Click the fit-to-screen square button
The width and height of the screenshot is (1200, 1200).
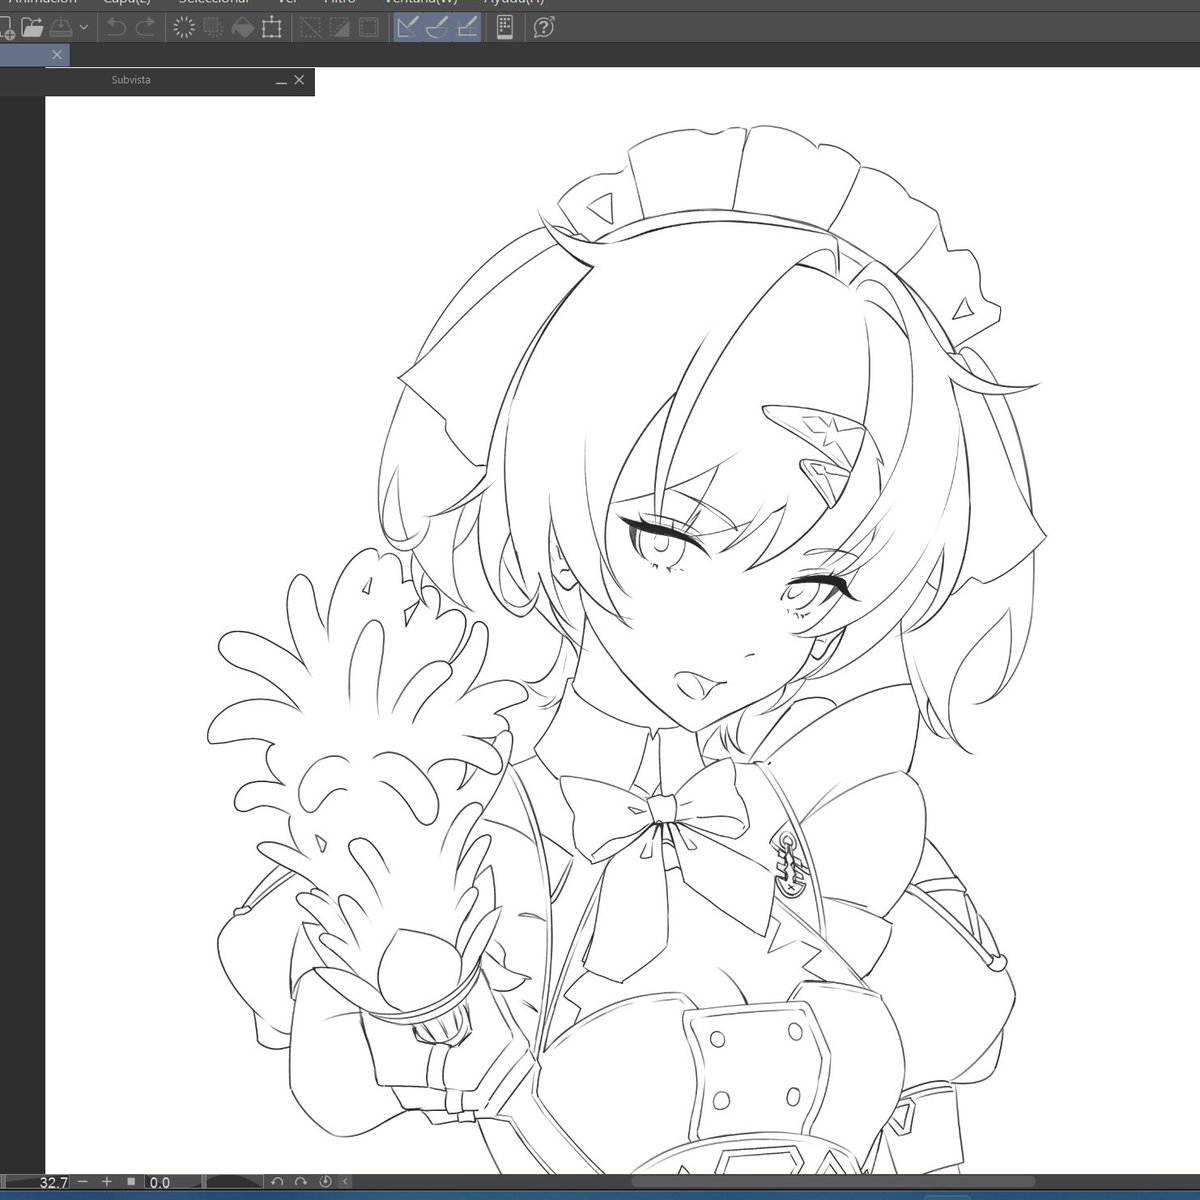click(131, 1182)
